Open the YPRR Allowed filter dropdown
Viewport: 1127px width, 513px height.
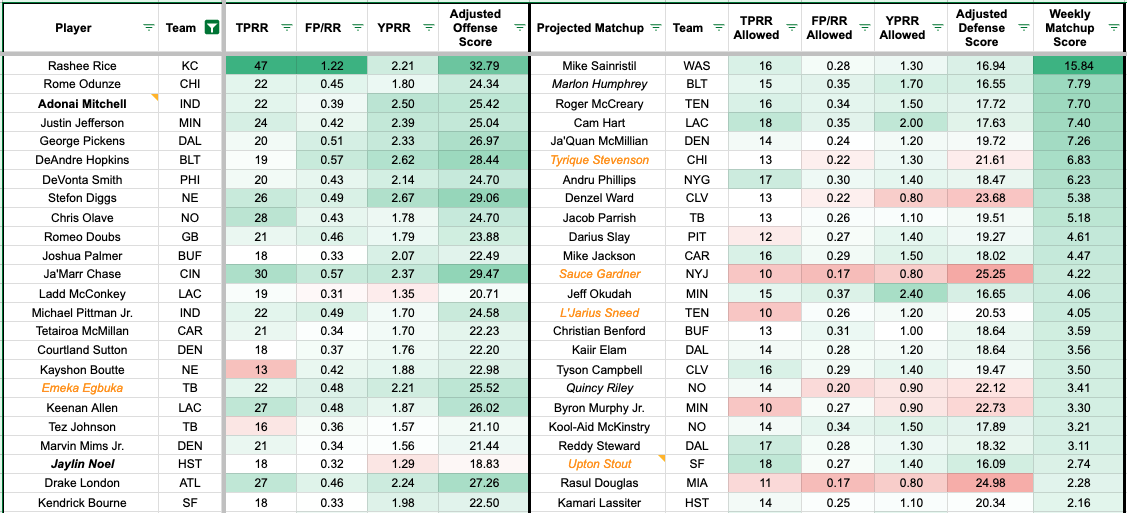pyautogui.click(x=936, y=28)
